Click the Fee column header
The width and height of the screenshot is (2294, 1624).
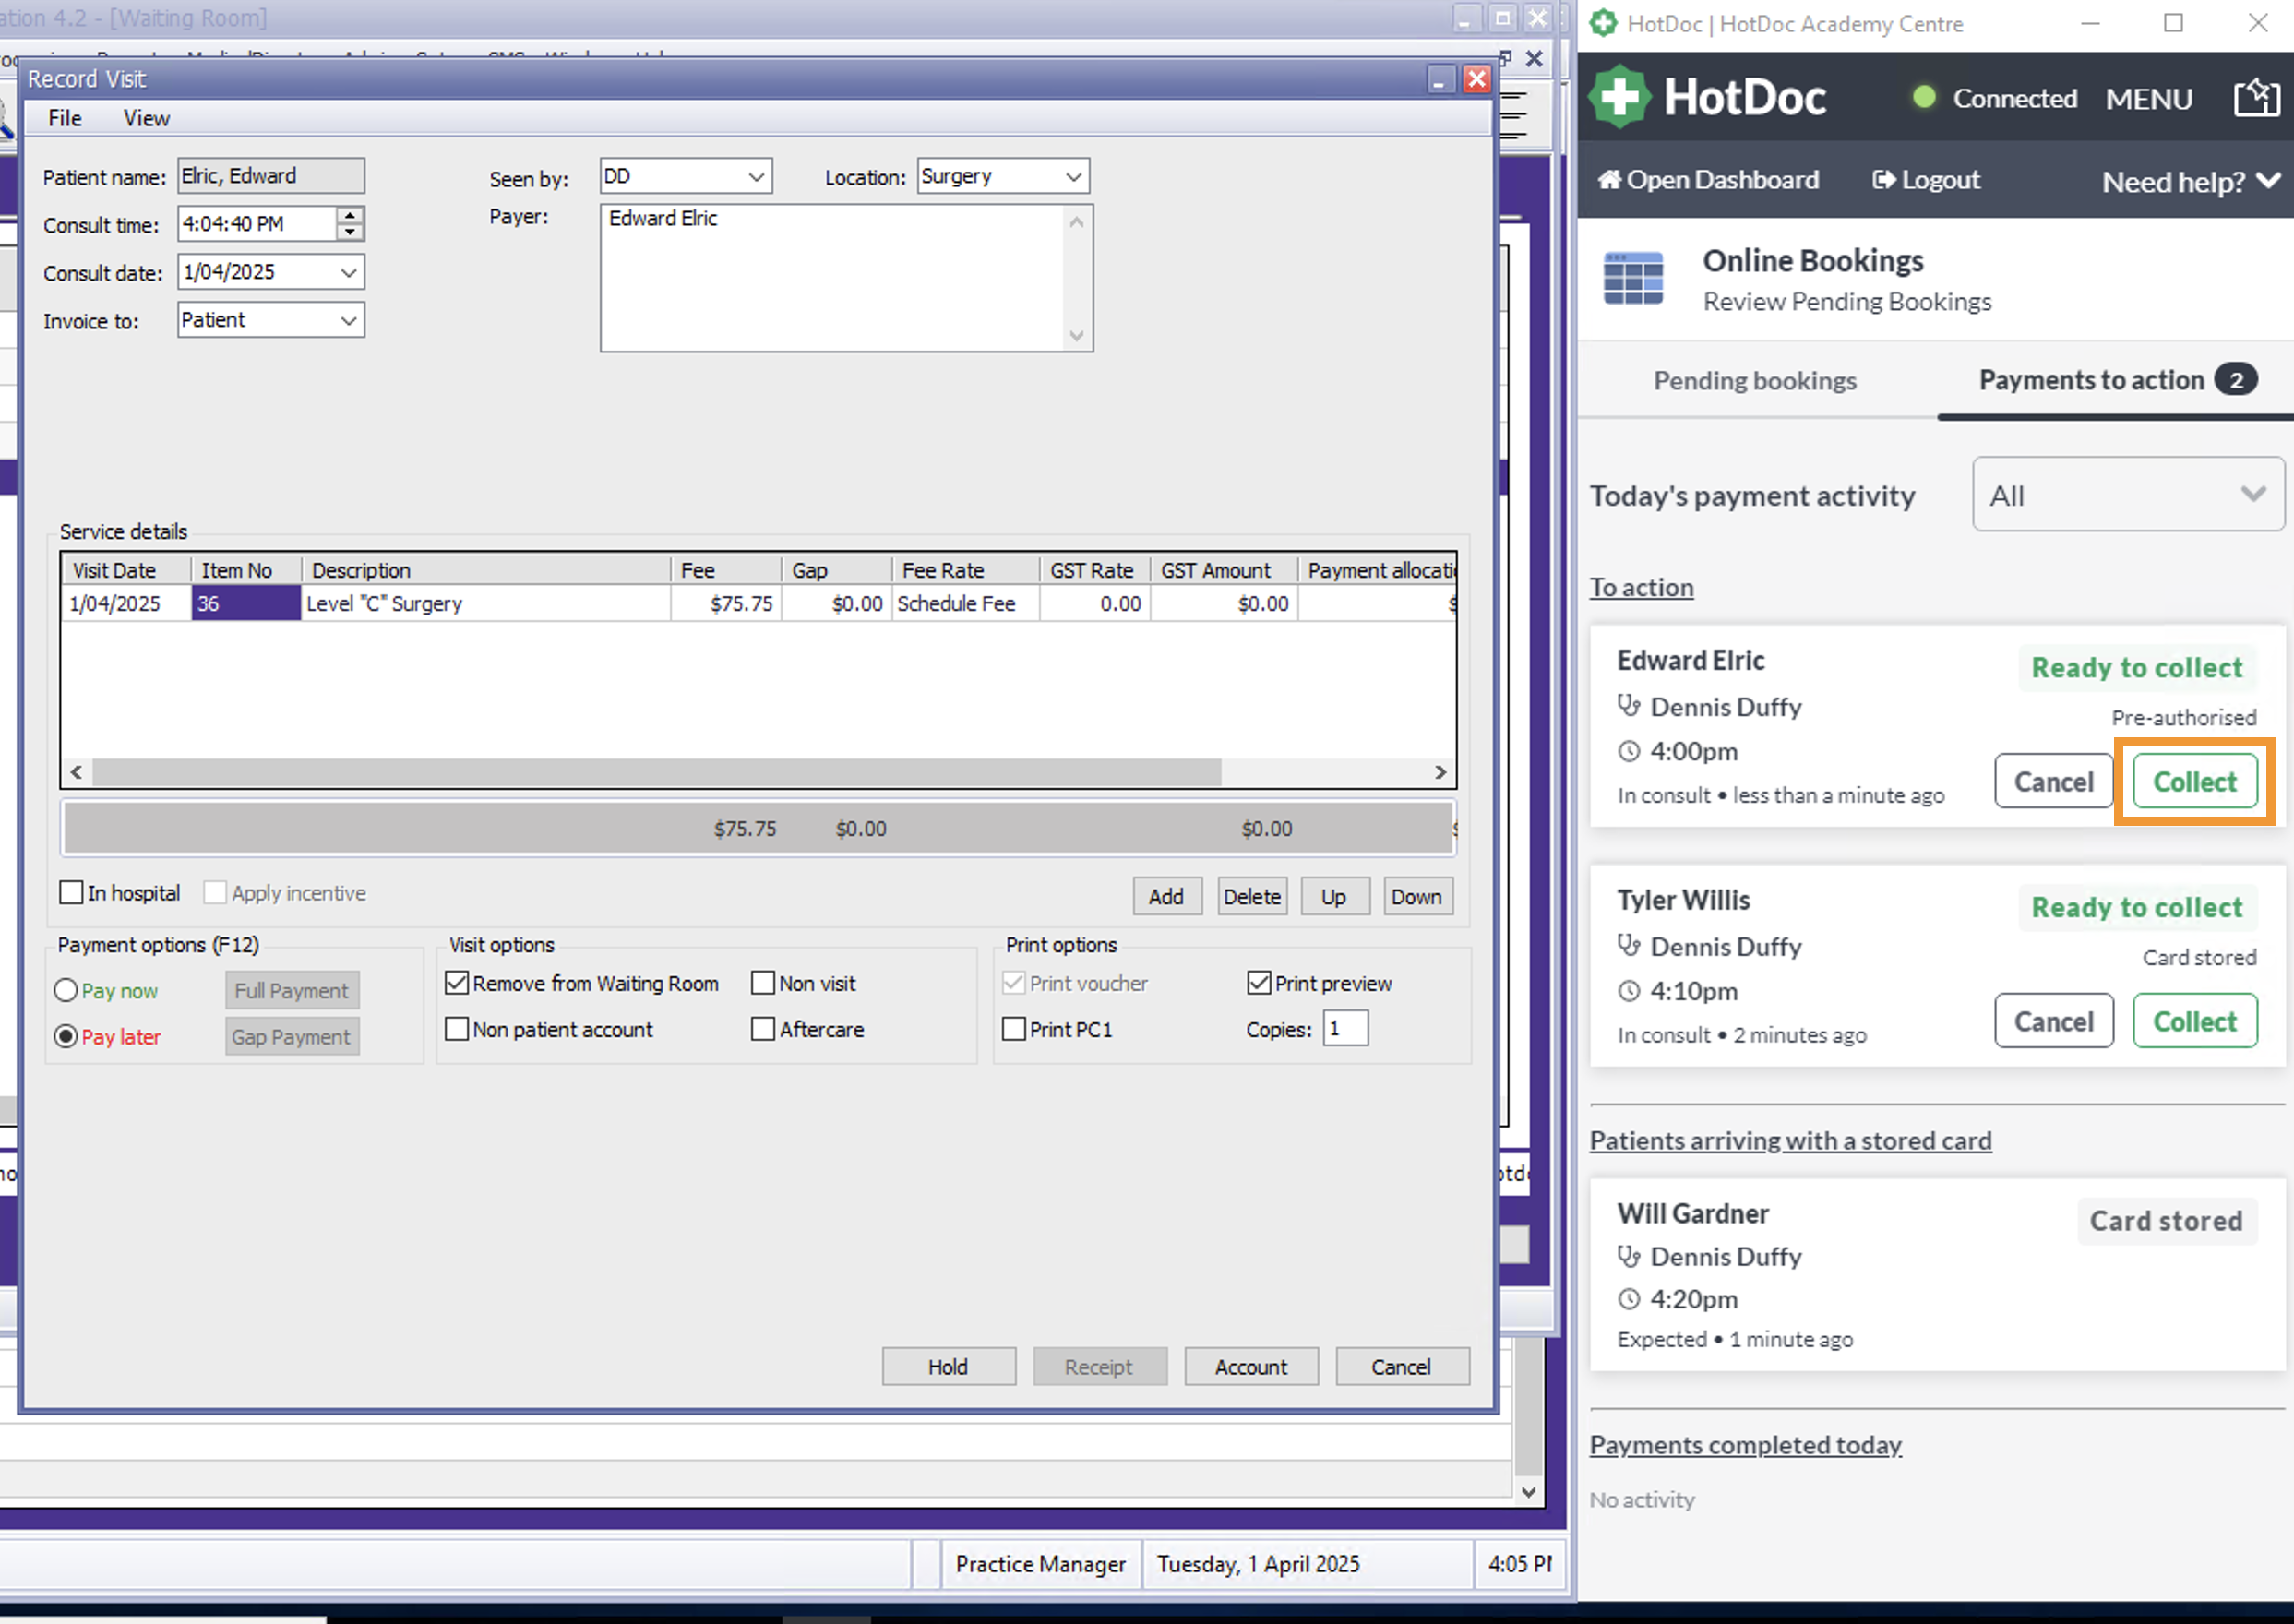(x=726, y=570)
